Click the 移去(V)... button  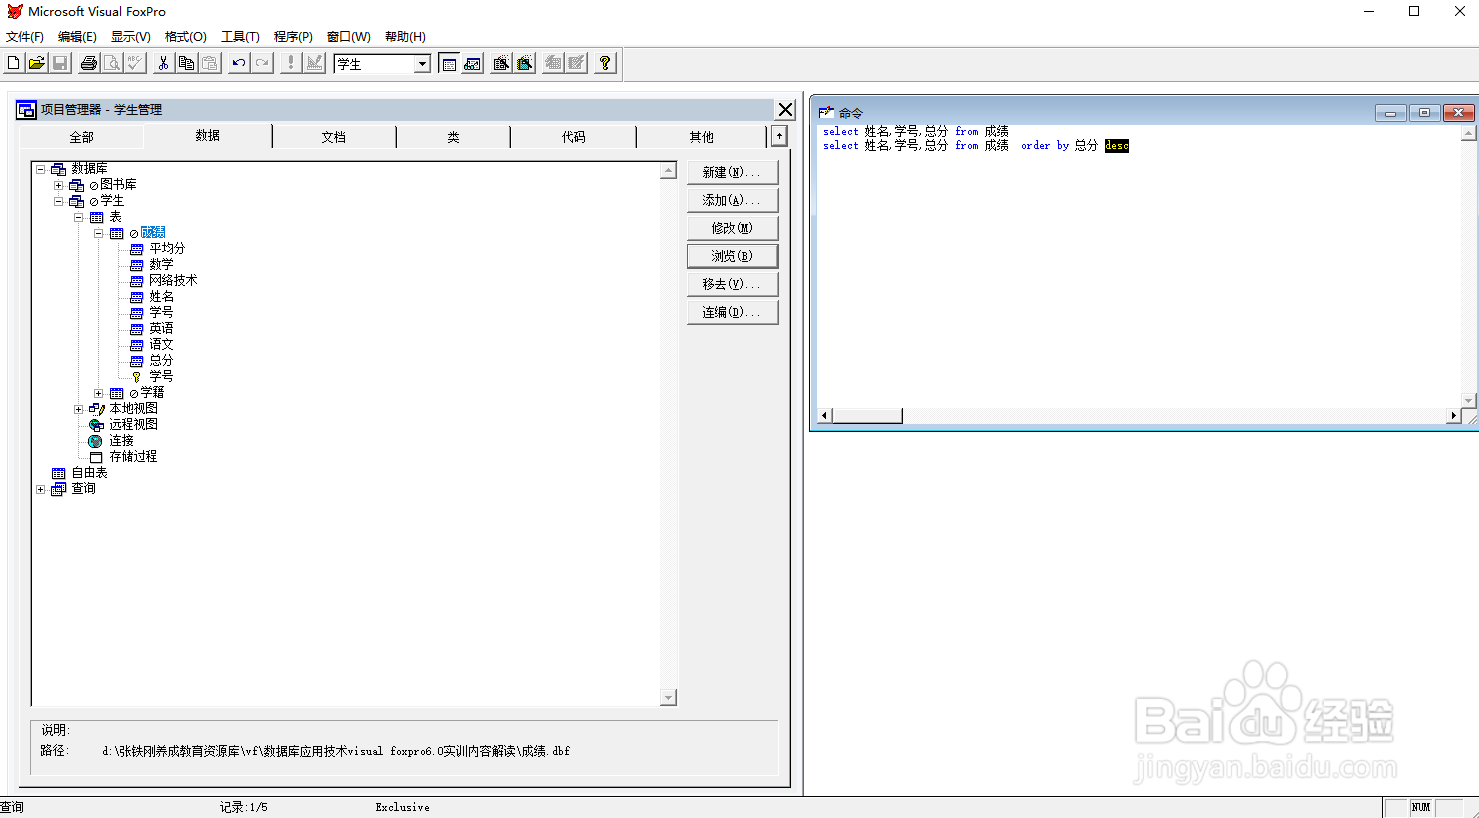pos(732,284)
